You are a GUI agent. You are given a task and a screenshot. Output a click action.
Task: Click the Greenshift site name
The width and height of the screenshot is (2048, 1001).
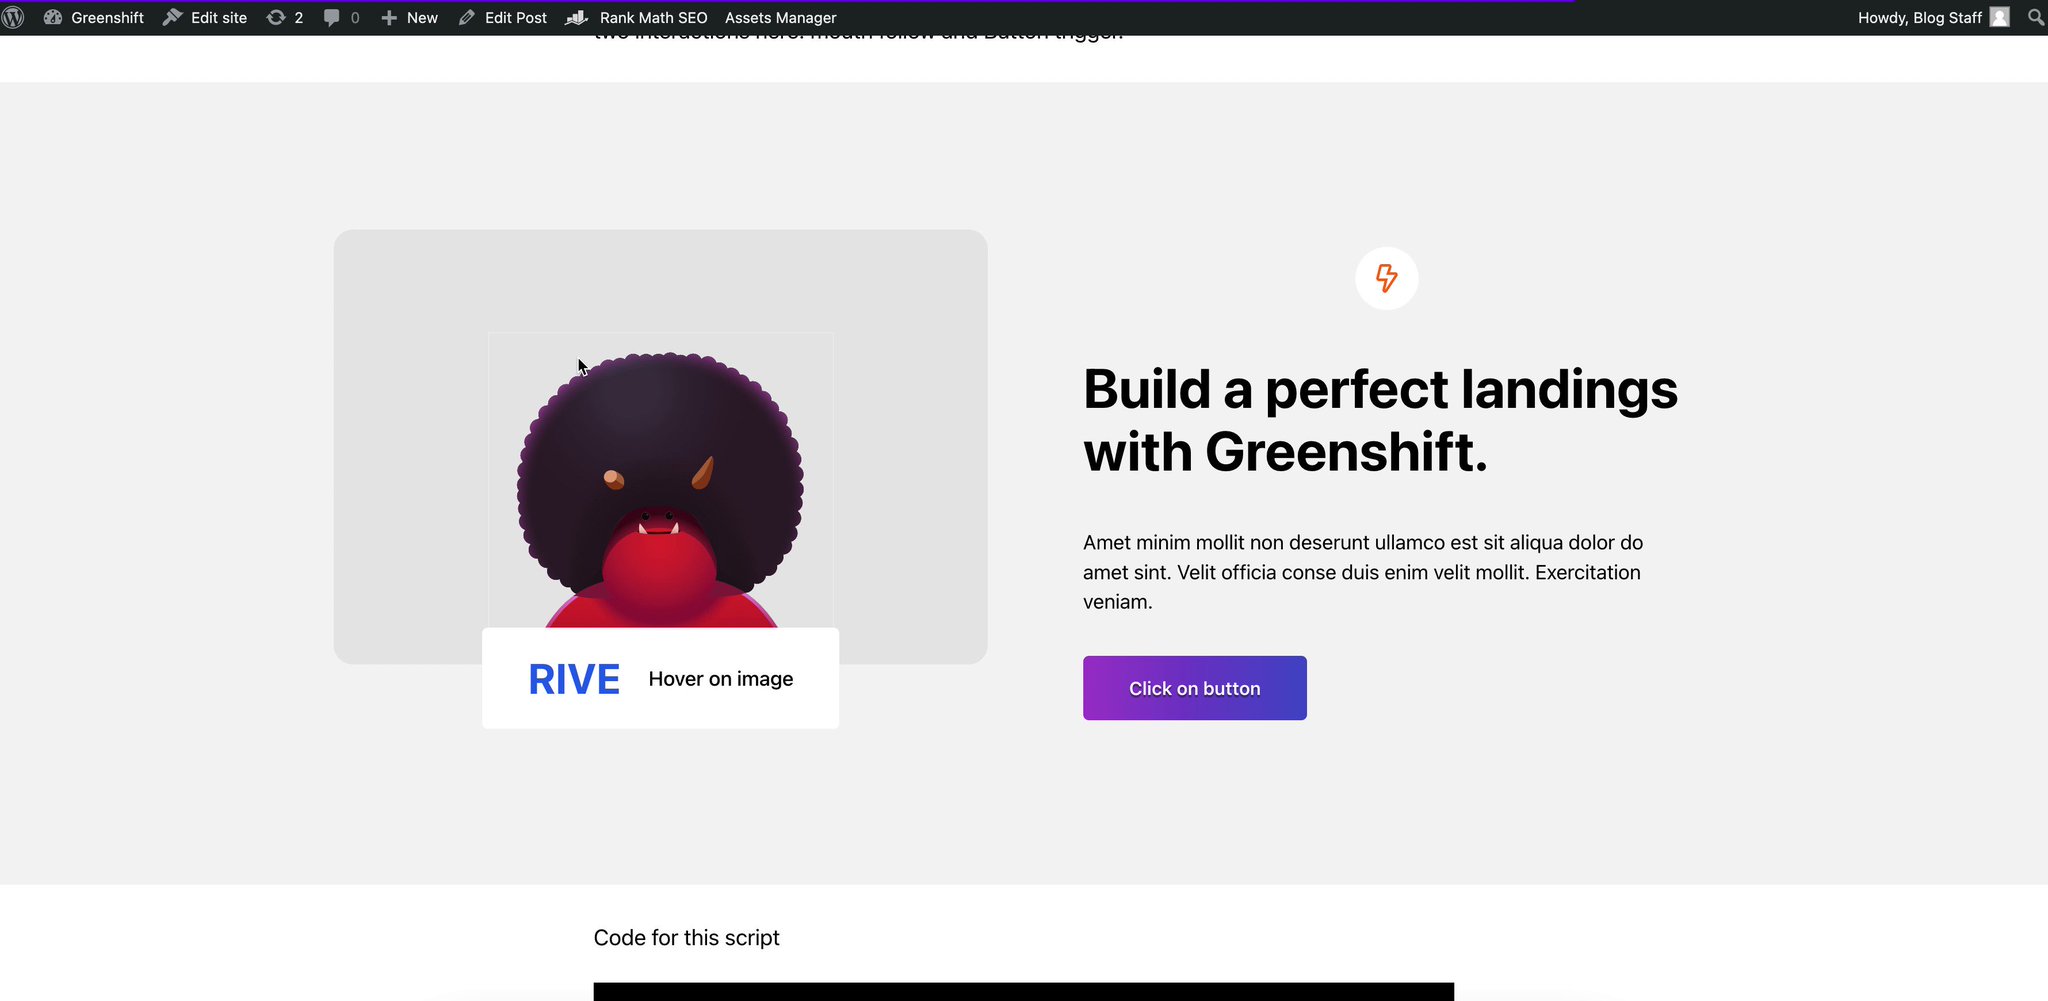pyautogui.click(x=107, y=17)
